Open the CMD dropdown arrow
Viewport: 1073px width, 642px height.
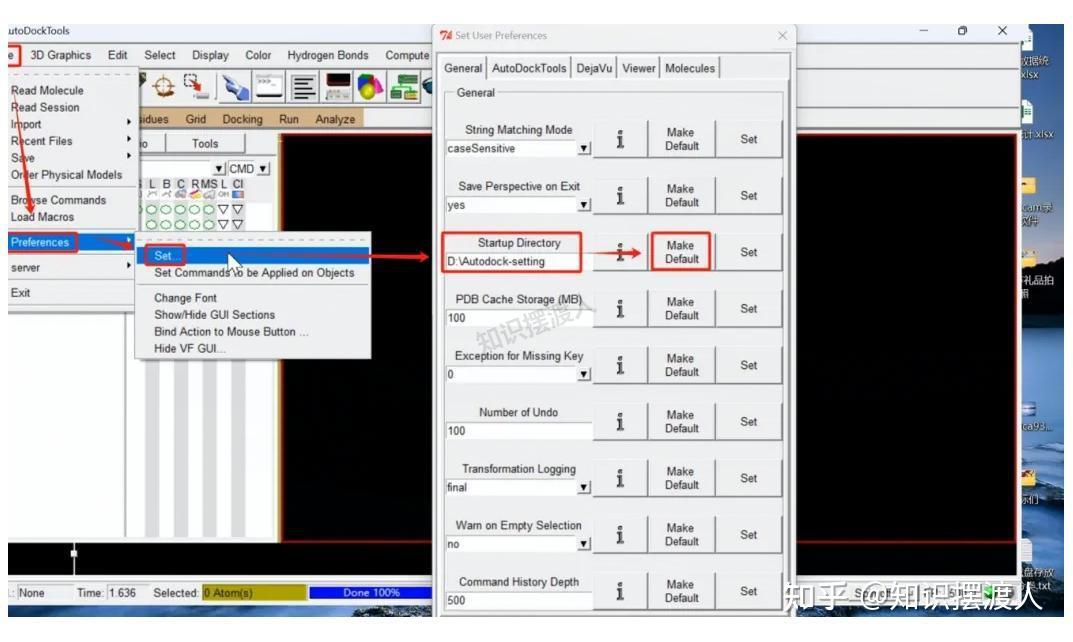[x=263, y=168]
